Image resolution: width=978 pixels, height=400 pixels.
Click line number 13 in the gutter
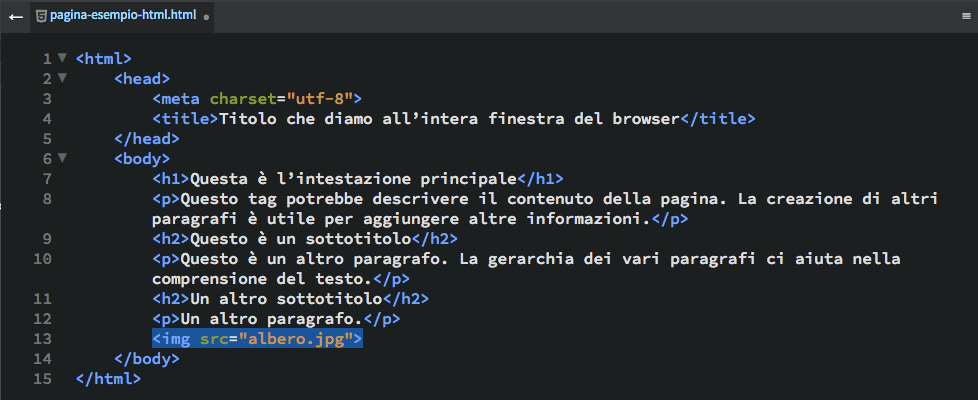42,339
